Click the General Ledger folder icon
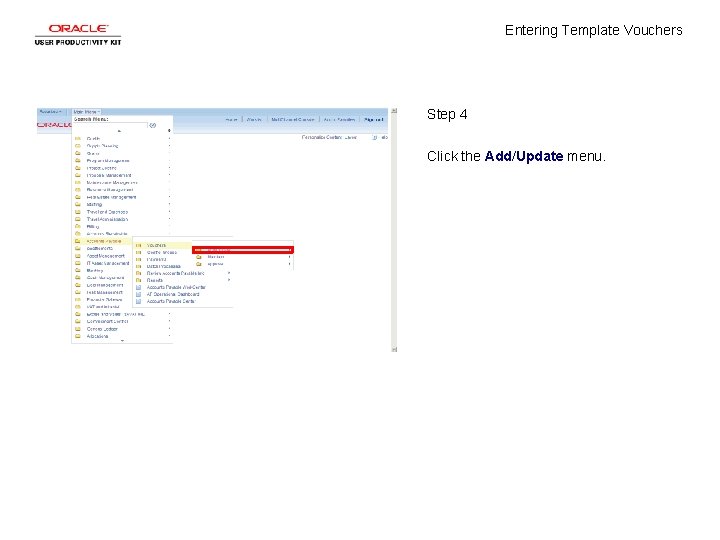The image size is (720, 540). [x=78, y=329]
